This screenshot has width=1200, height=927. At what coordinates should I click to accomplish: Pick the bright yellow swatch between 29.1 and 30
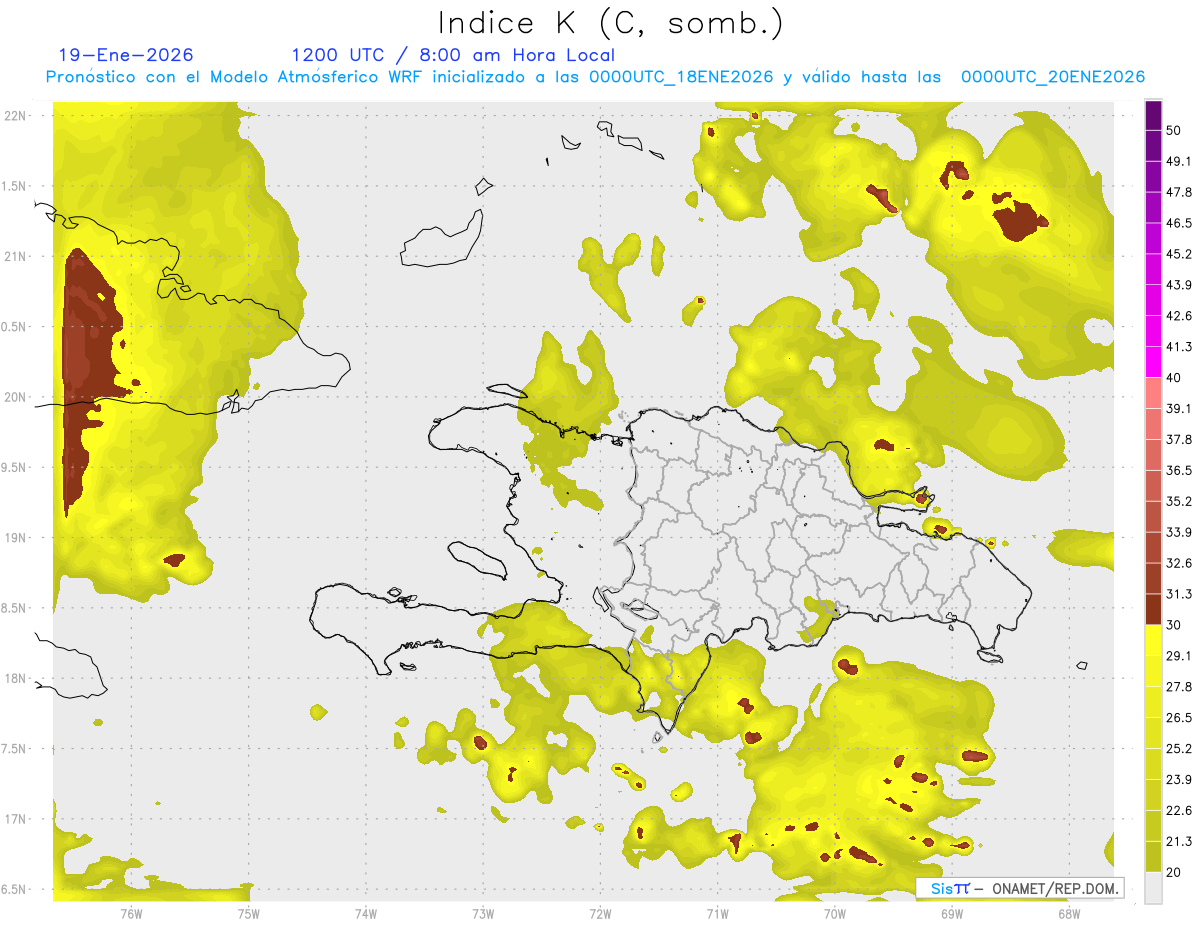[x=1153, y=641]
